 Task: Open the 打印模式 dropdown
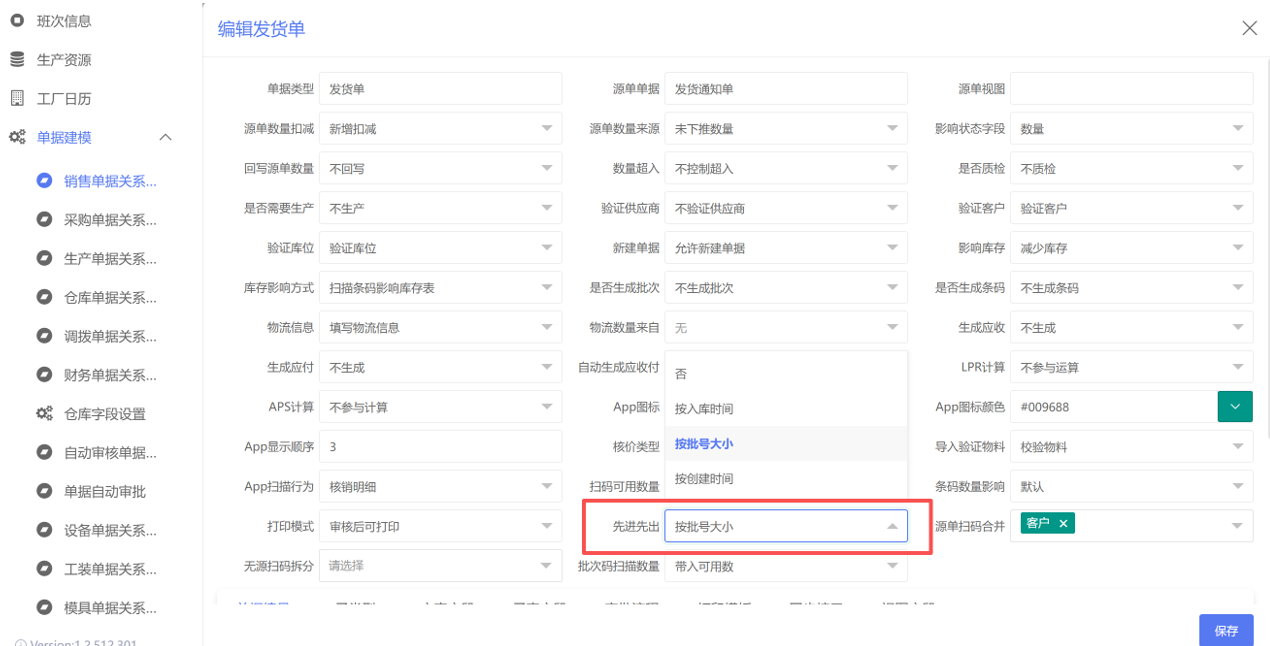tap(546, 526)
